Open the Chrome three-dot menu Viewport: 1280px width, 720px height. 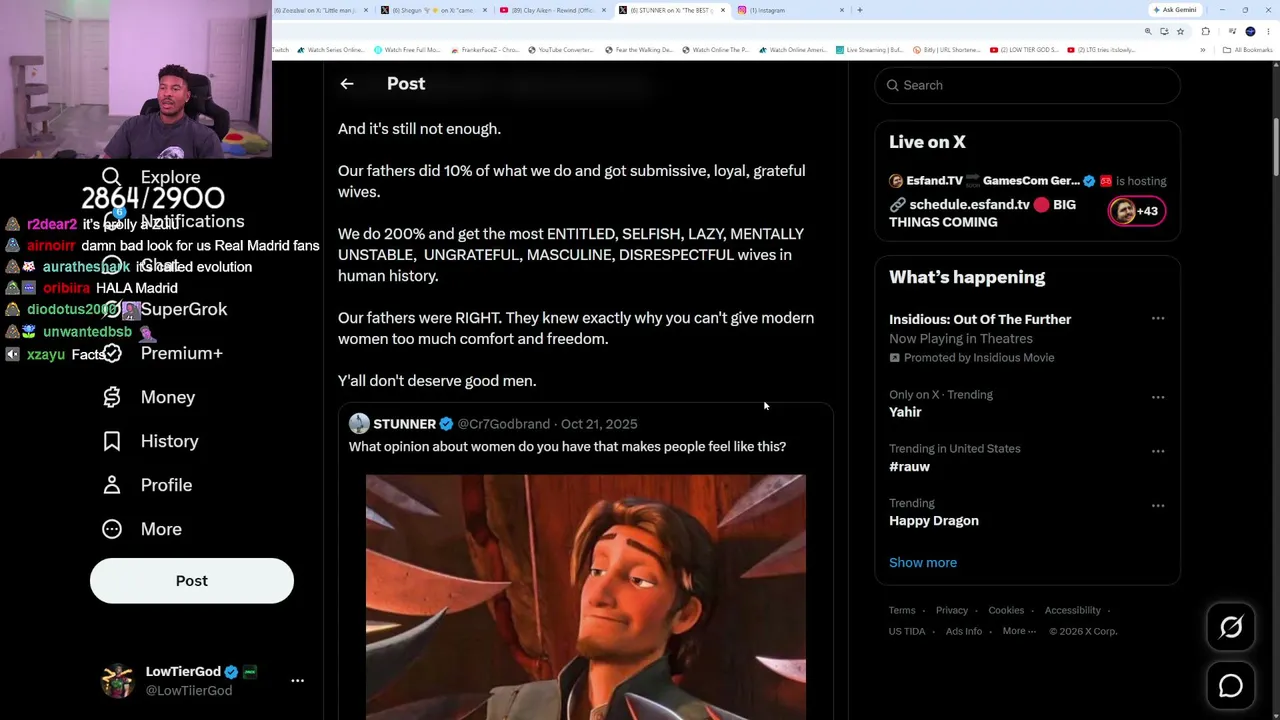coord(1269,31)
